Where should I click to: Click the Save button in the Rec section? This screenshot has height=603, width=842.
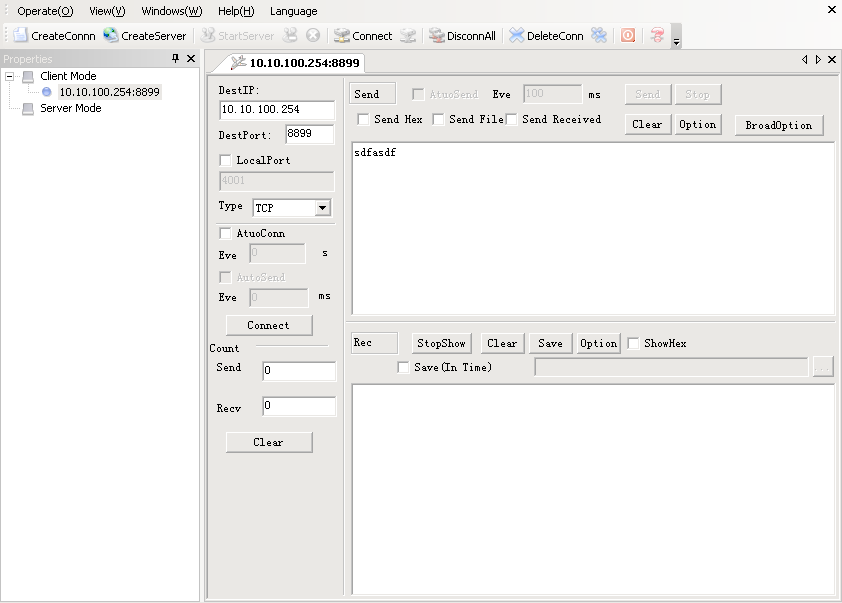pyautogui.click(x=550, y=343)
